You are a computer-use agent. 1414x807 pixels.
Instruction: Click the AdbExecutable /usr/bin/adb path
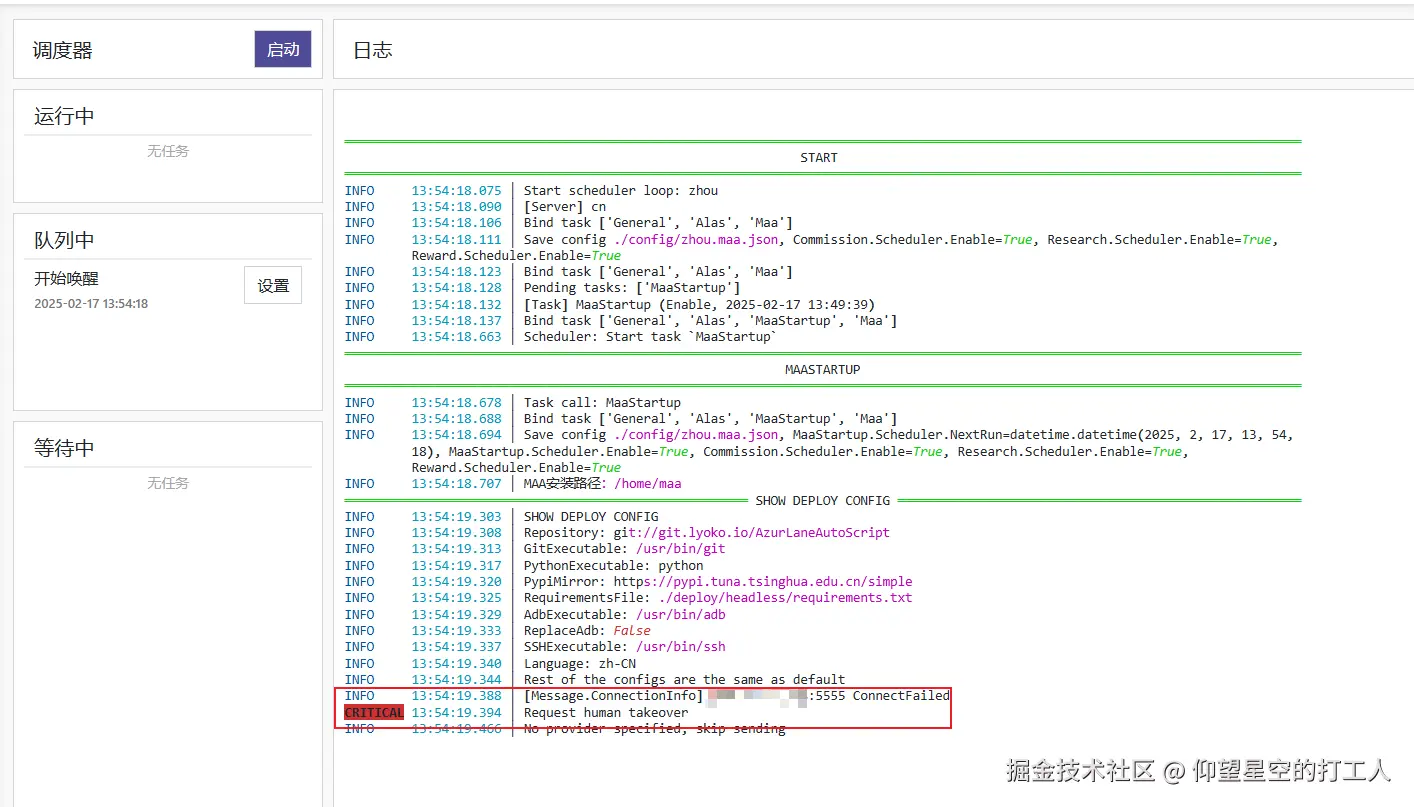(x=680, y=615)
